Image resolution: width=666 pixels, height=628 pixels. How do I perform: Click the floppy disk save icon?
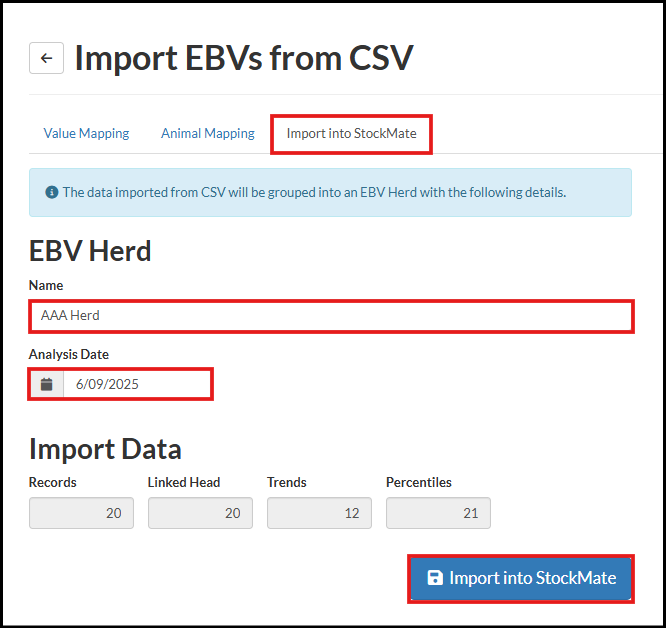(435, 578)
